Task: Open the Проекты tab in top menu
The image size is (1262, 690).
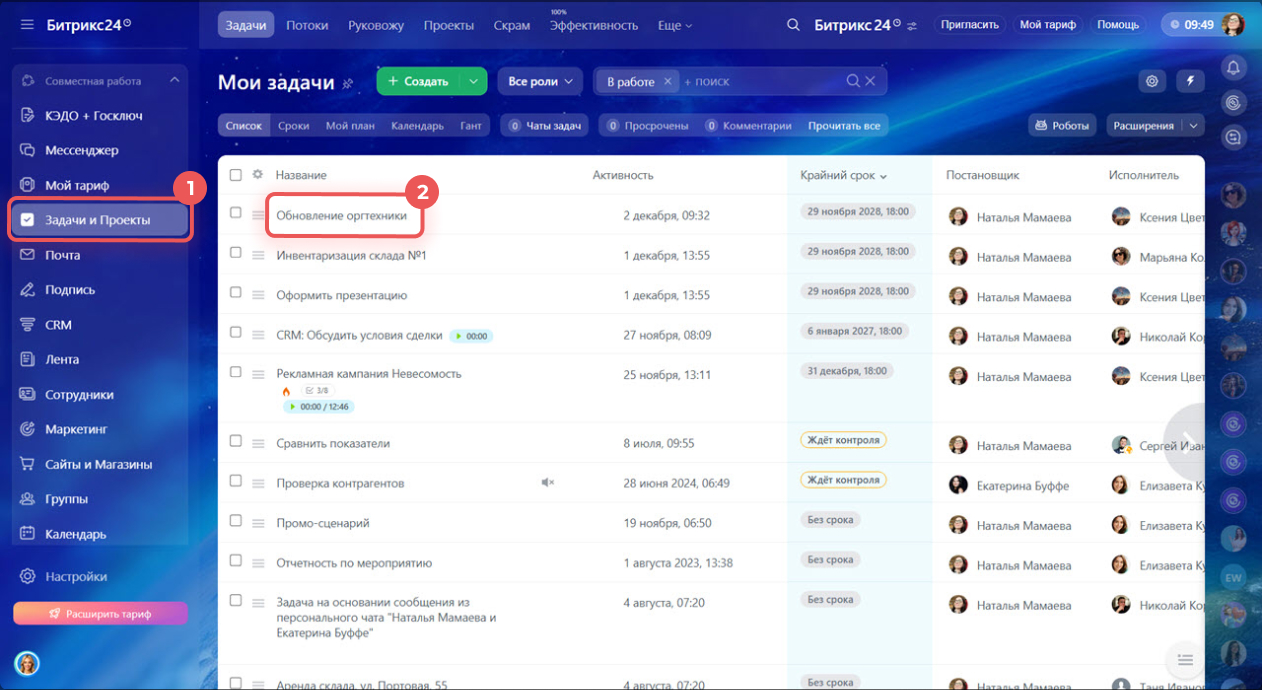Action: click(x=448, y=25)
